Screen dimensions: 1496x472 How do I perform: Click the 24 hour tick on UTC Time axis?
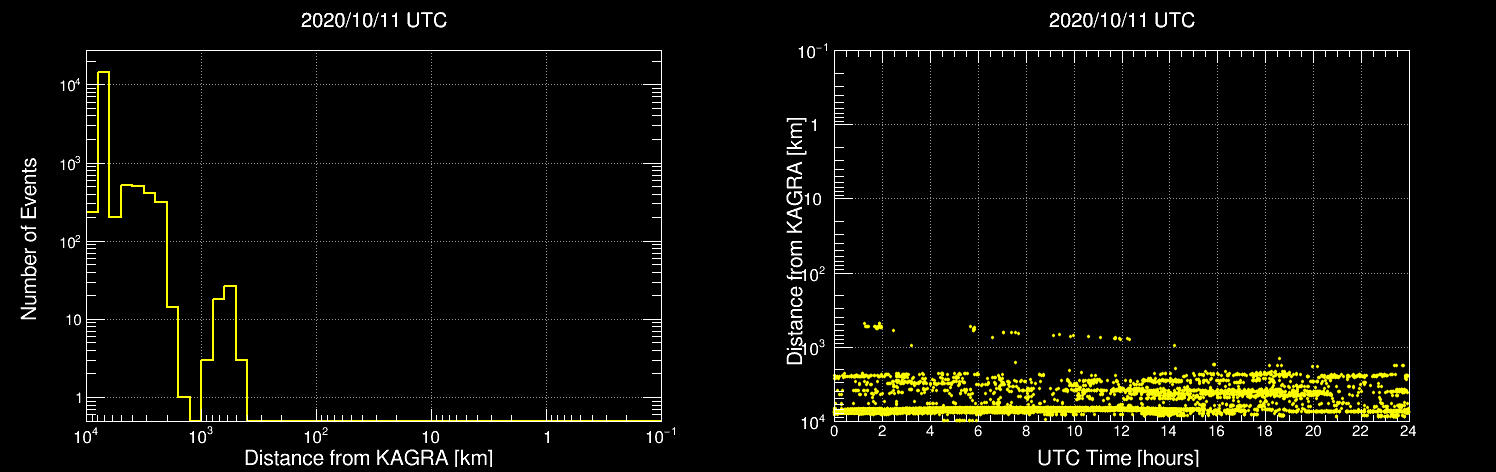point(1409,431)
